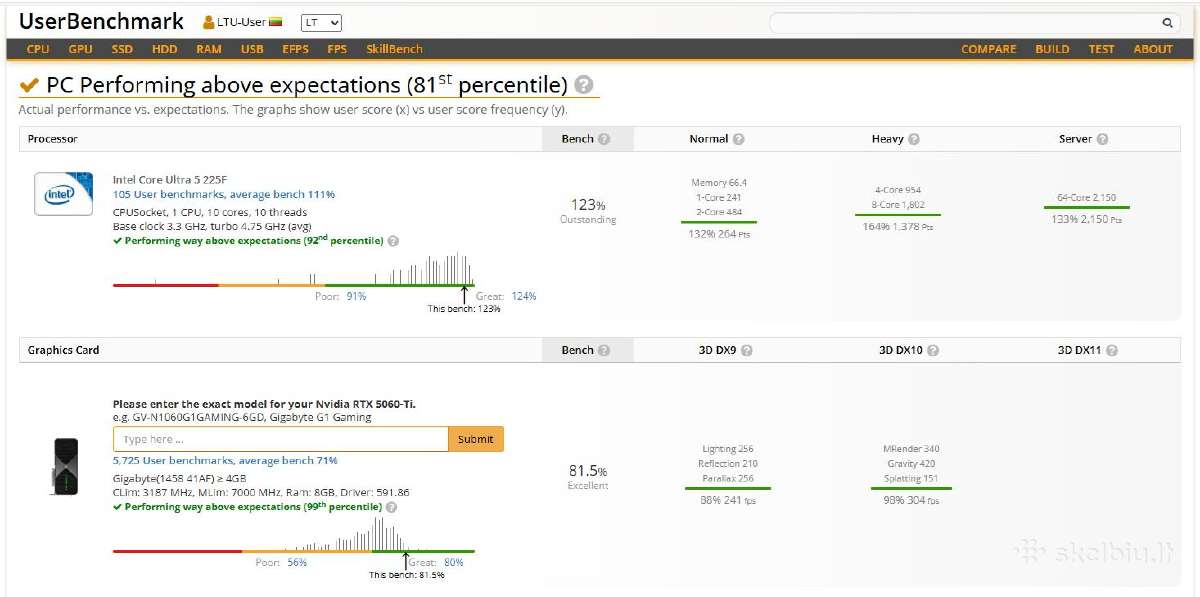The height and width of the screenshot is (597, 1200).
Task: Click the search magnifier icon
Action: pos(1167,22)
